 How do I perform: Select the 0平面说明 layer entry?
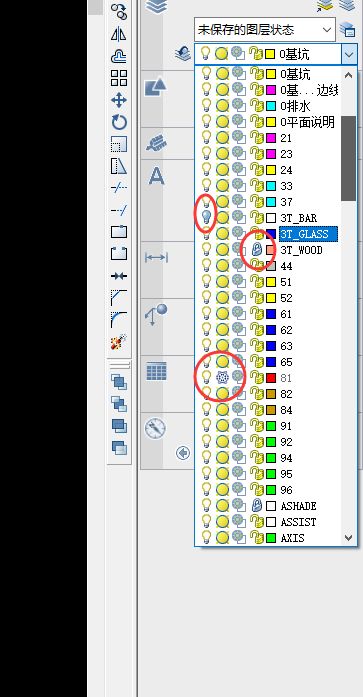tap(307, 122)
